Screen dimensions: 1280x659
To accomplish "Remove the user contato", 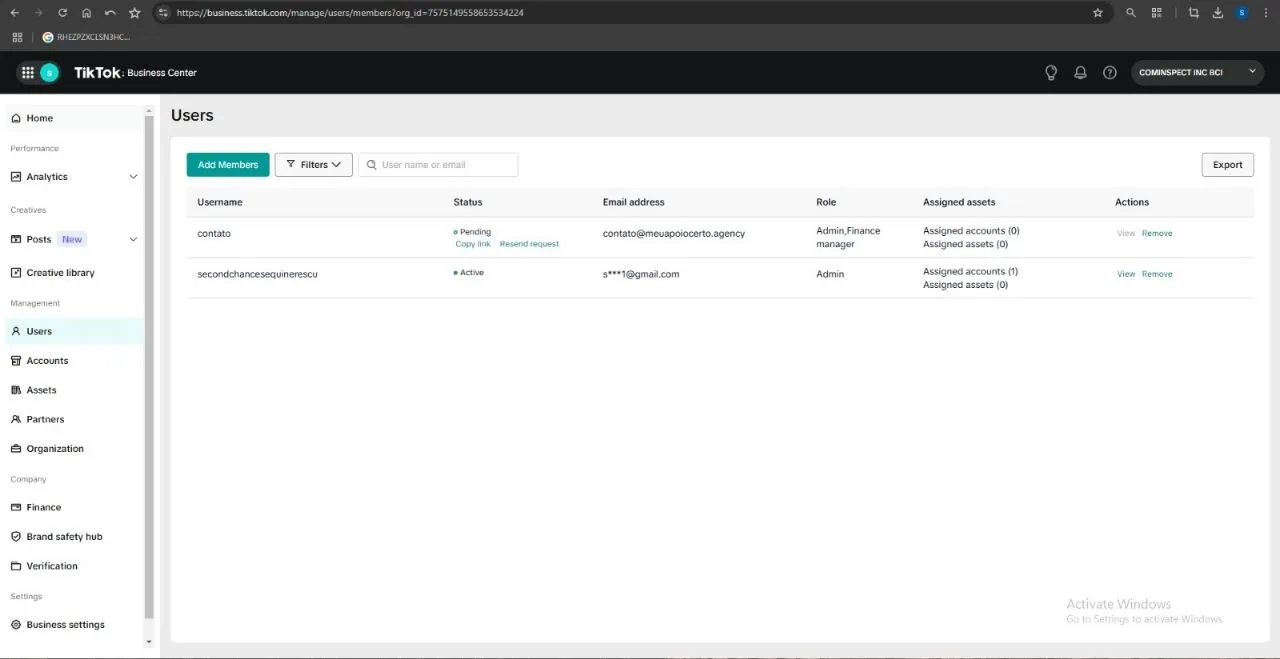I will click(1157, 233).
